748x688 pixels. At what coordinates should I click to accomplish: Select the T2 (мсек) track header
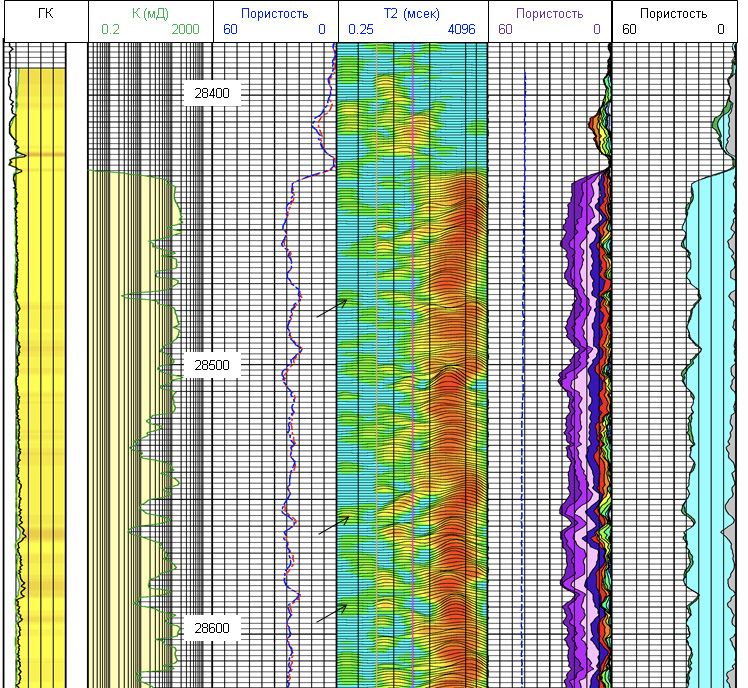[x=411, y=14]
